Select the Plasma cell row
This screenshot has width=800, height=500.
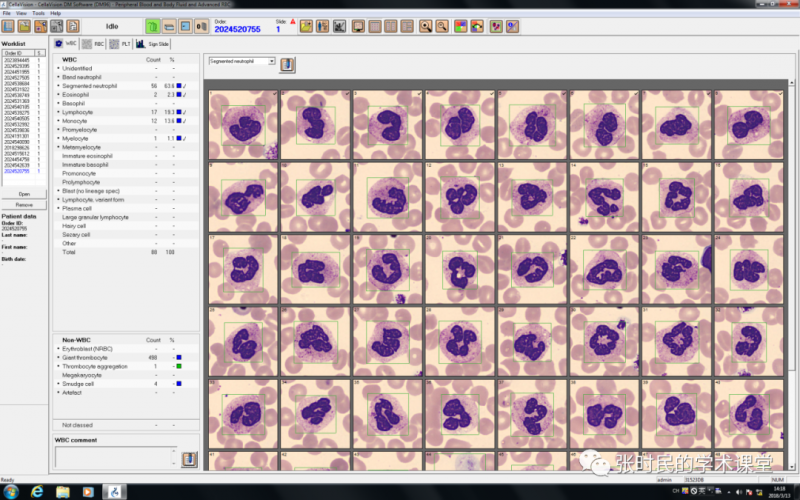point(126,208)
